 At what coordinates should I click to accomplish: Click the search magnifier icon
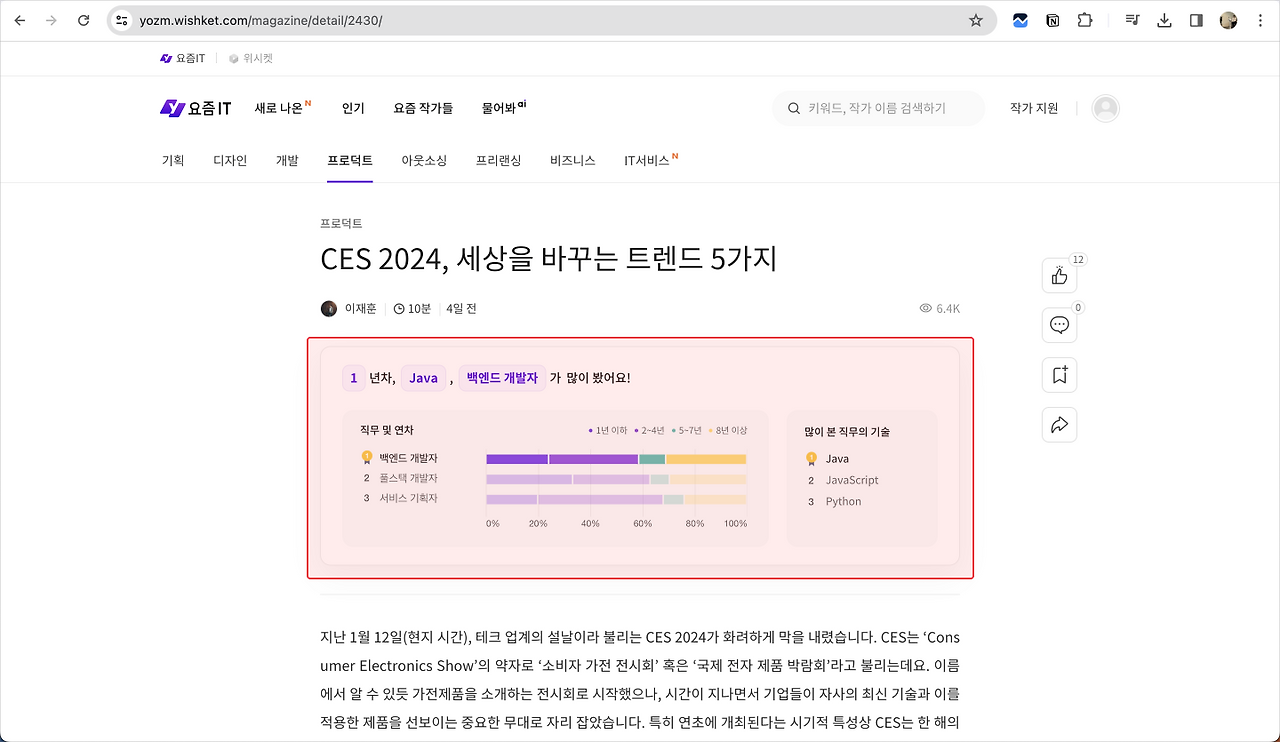[x=794, y=108]
